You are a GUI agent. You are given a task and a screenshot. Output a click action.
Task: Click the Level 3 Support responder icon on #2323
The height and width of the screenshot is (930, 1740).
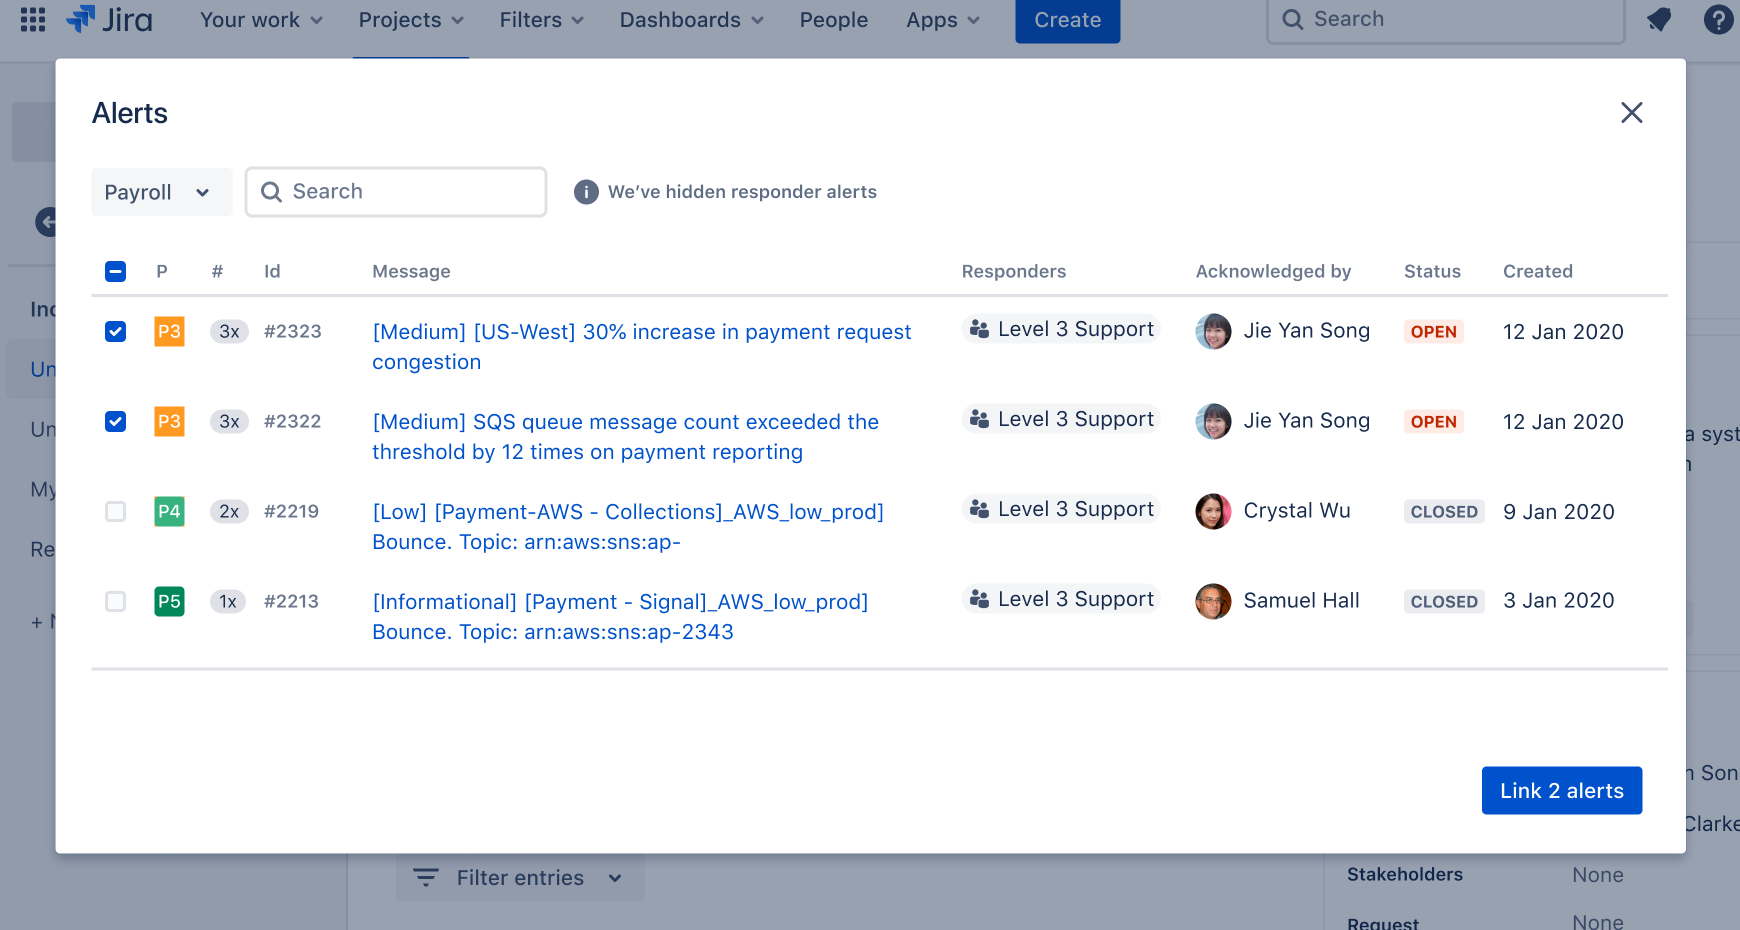click(x=979, y=328)
